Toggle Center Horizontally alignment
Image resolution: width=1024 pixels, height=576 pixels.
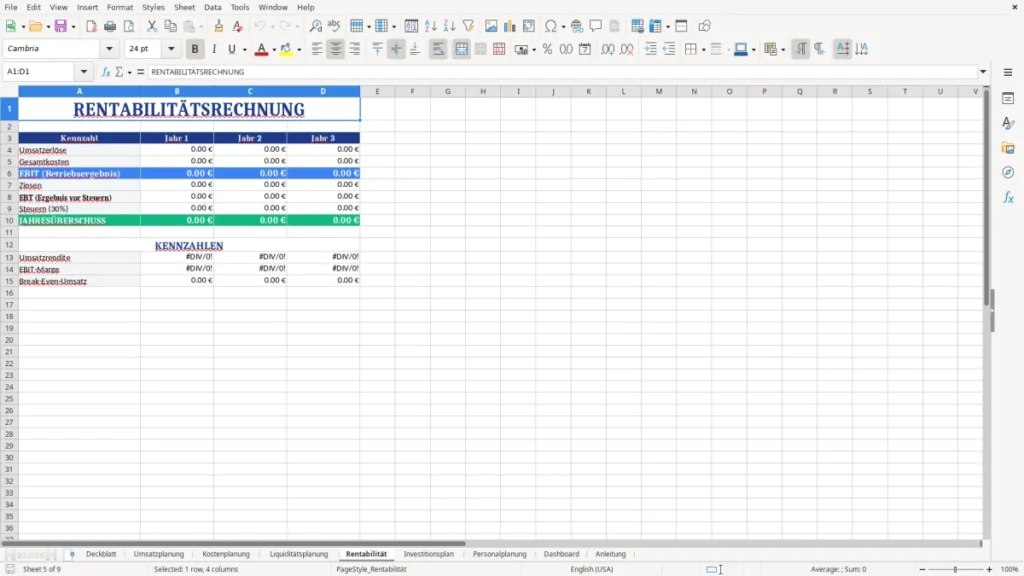(x=336, y=49)
